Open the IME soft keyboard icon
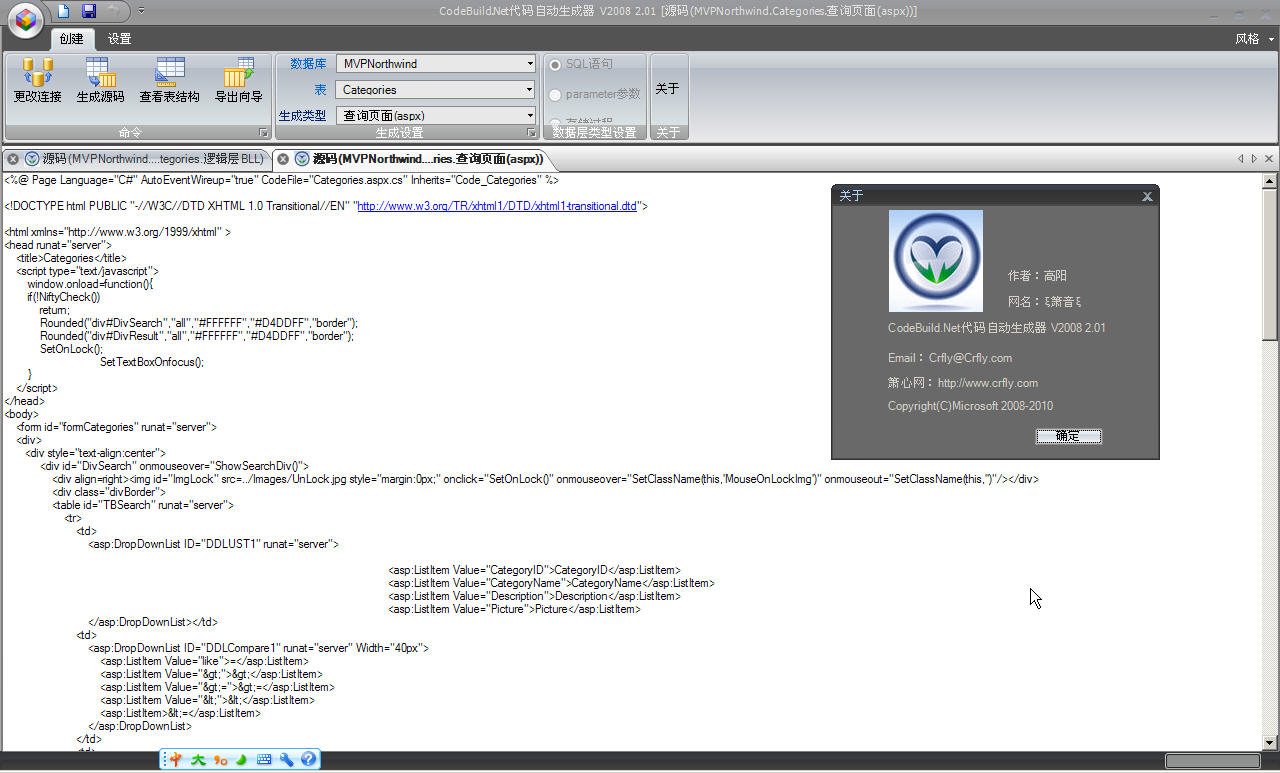This screenshot has height=773, width=1280. coord(264,760)
